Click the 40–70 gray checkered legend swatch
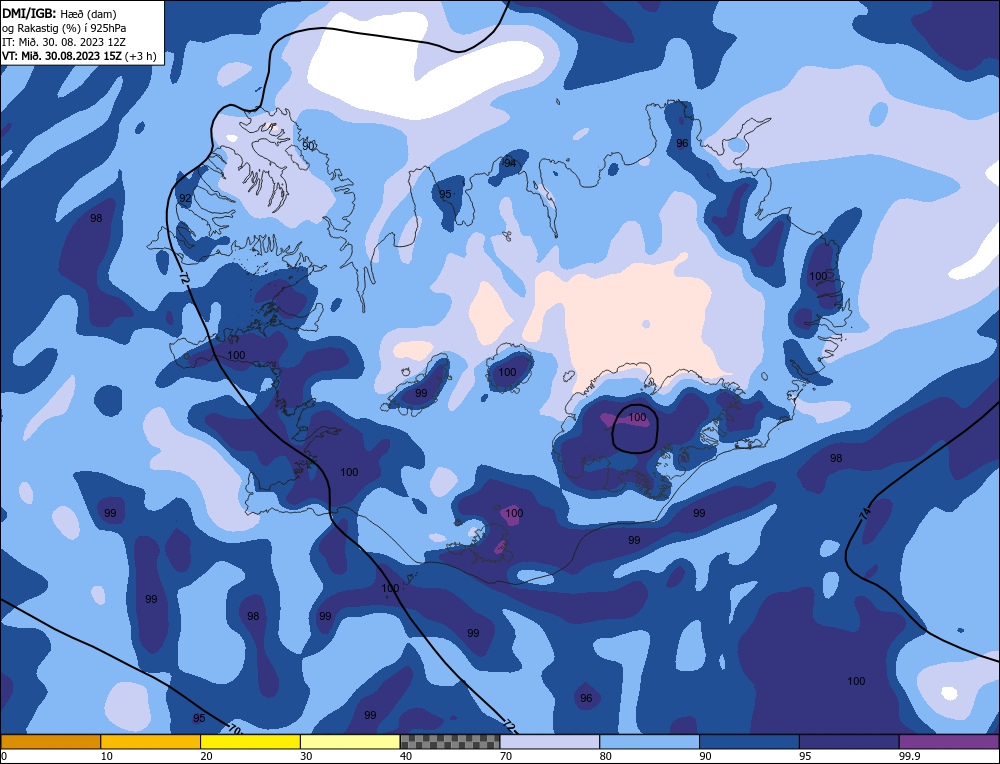Screen dimensions: 1000x764 pos(450,741)
